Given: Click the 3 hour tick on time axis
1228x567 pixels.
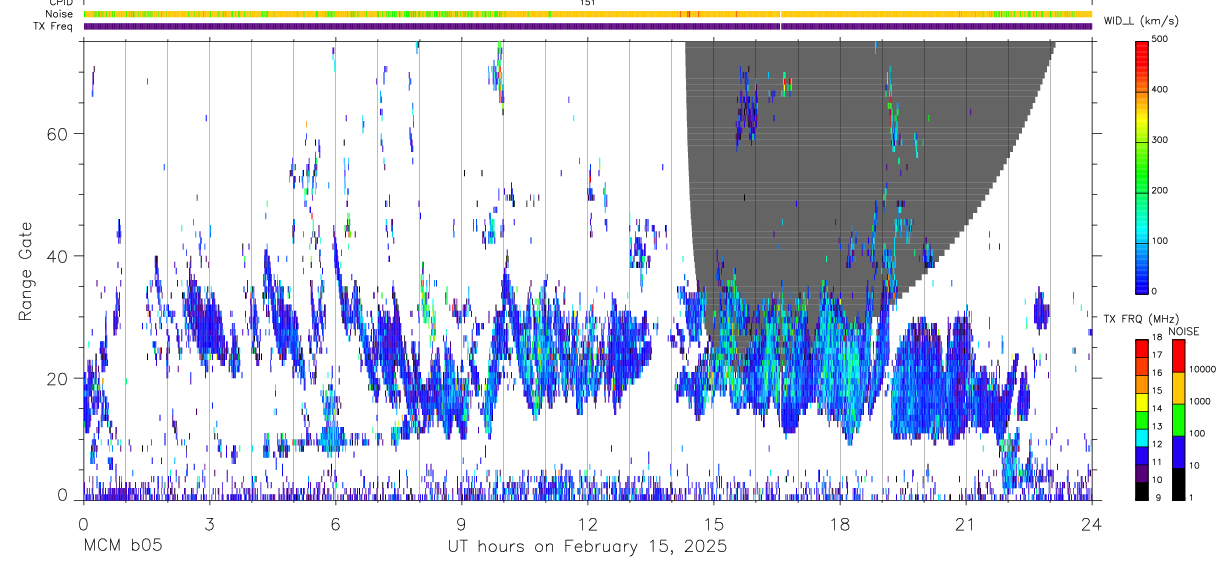Looking at the screenshot, I should [209, 524].
